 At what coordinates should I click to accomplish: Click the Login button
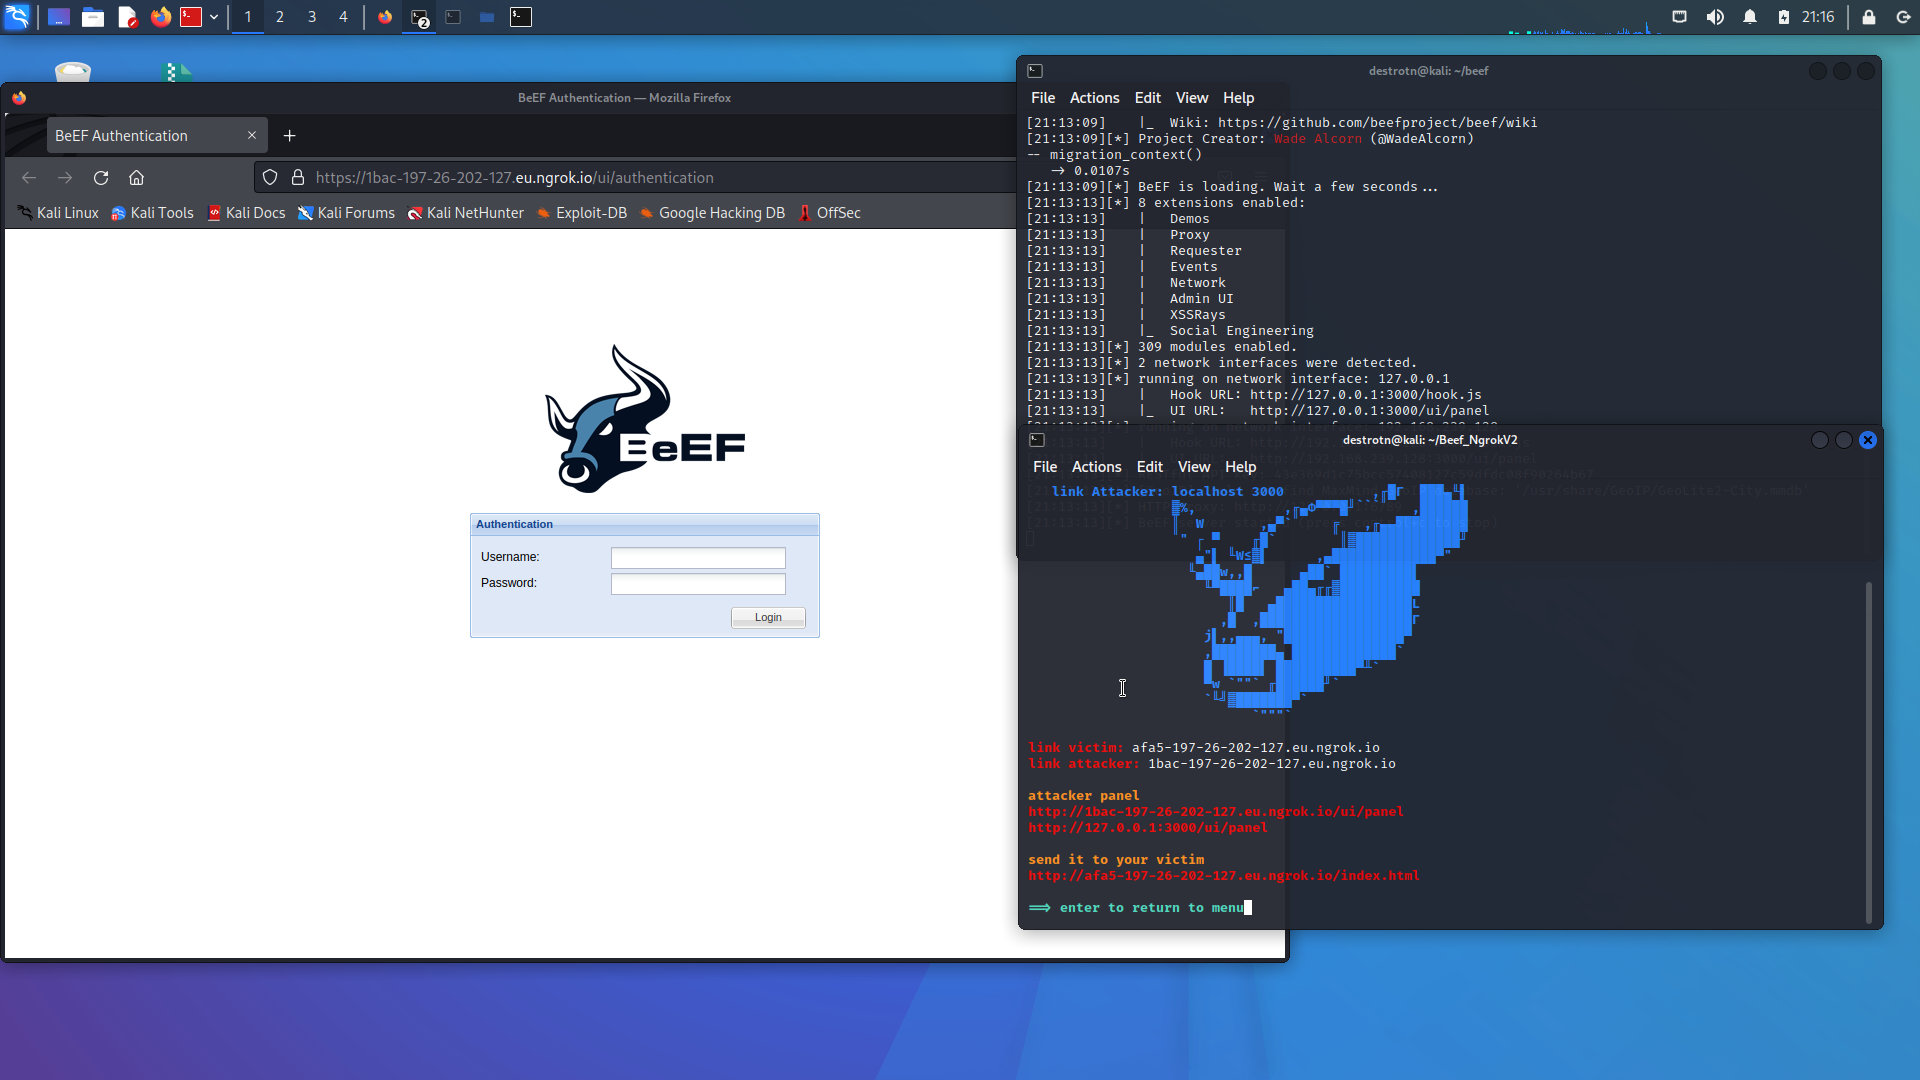point(768,618)
